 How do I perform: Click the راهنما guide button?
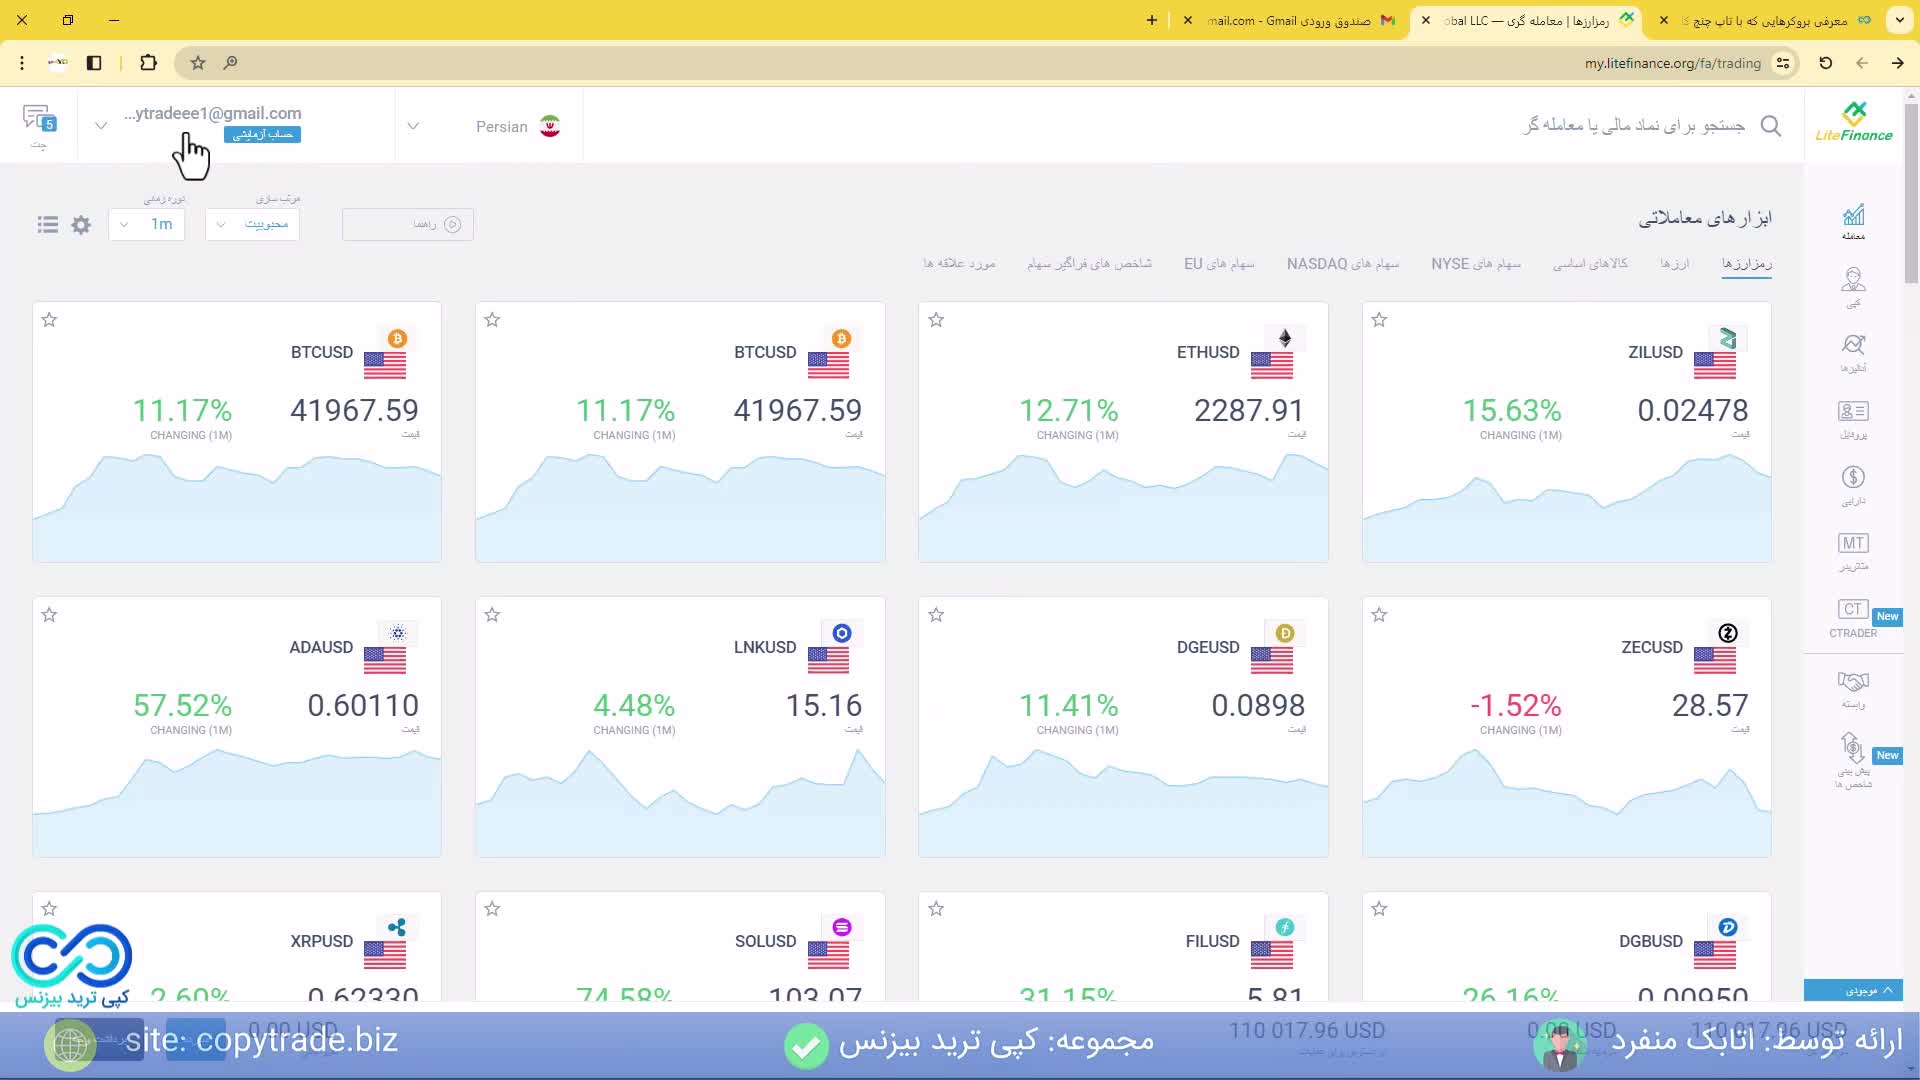point(407,224)
